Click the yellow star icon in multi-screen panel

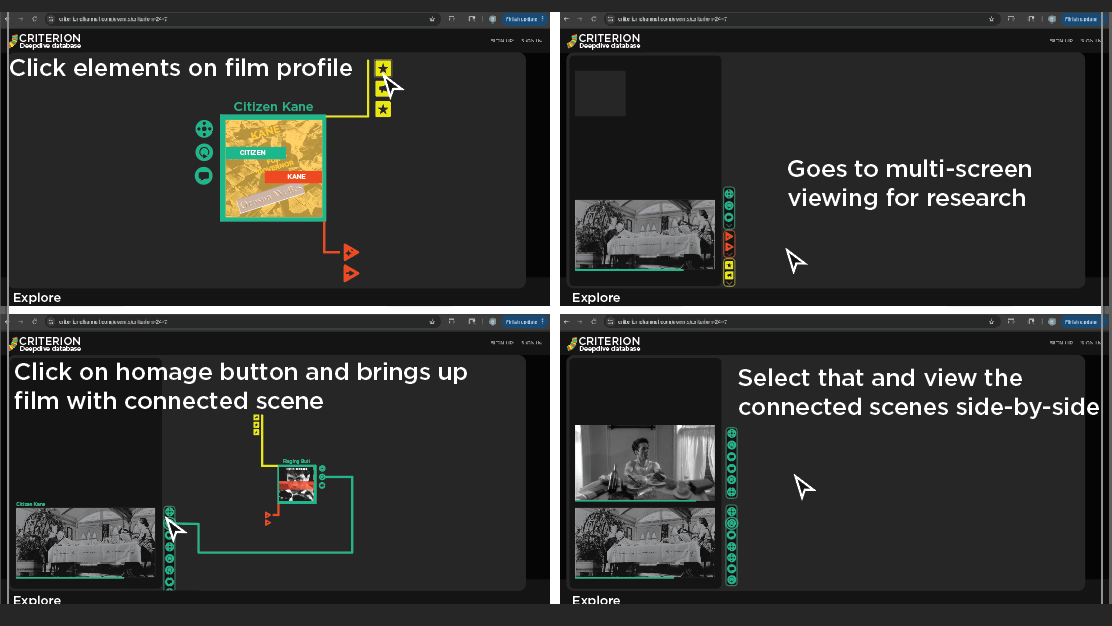tap(728, 265)
